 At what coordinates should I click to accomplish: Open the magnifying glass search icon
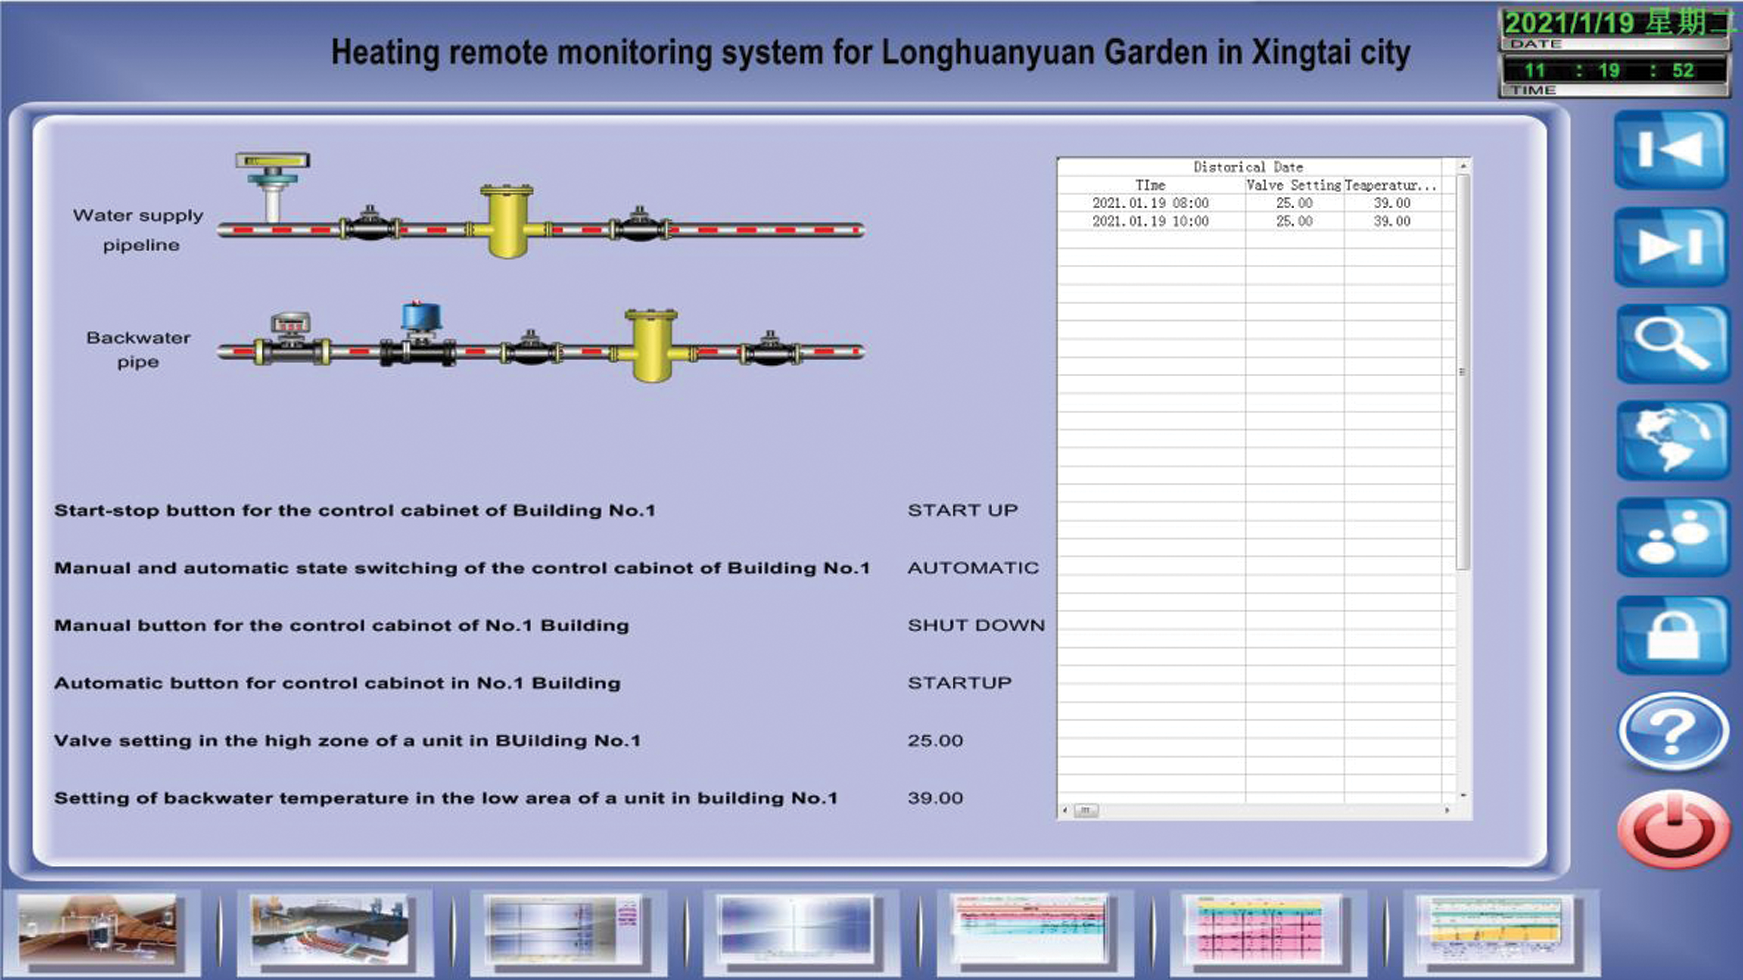coord(1672,343)
